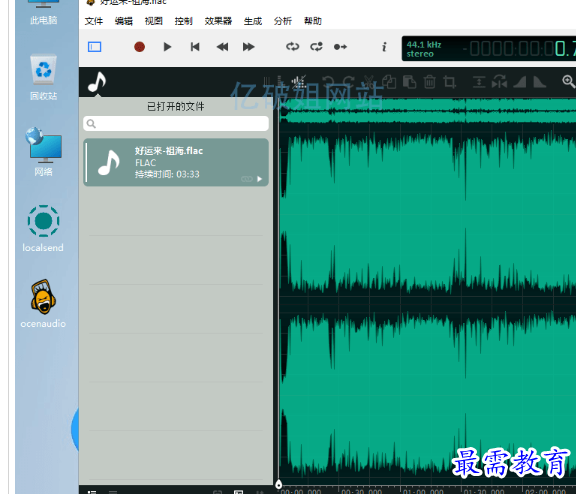This screenshot has width=576, height=494.
Task: Click the fast-forward button
Action: pyautogui.click(x=249, y=47)
